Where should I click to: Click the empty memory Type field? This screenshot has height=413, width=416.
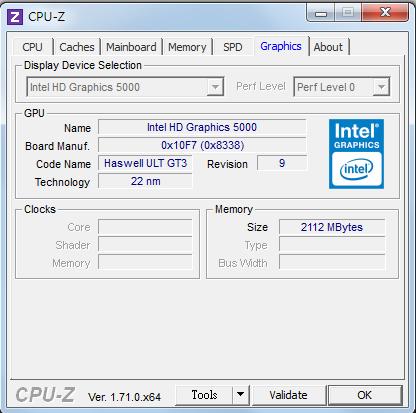[332, 245]
